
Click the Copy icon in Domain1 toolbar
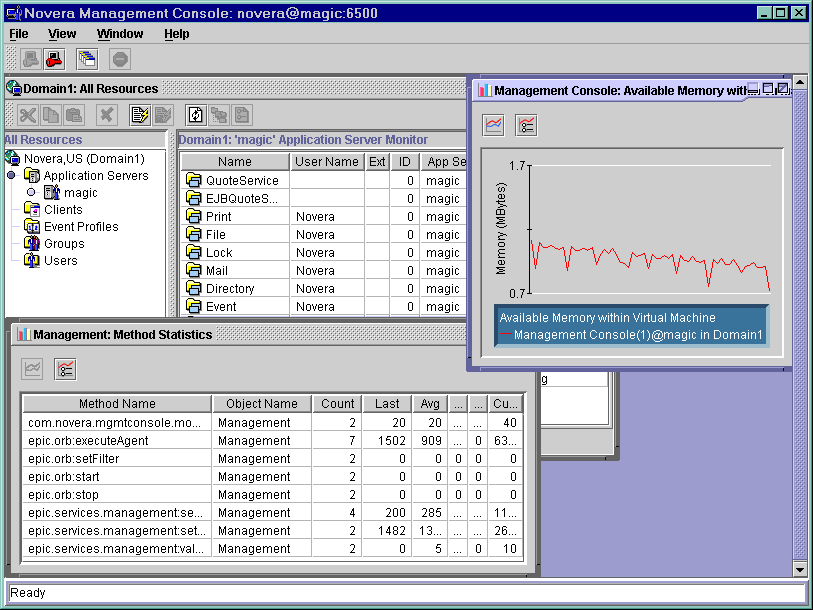(x=51, y=115)
